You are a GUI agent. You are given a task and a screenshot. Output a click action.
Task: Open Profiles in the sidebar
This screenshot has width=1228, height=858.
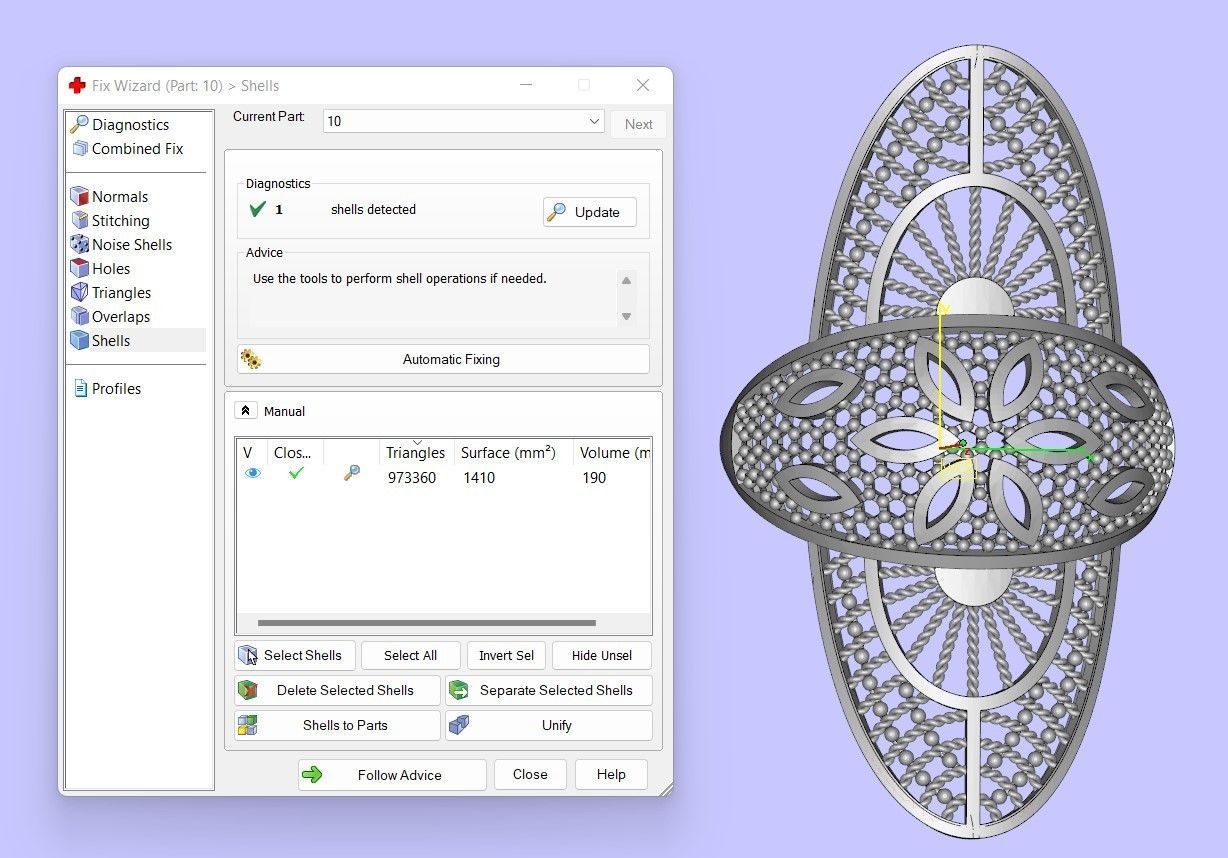coord(116,389)
